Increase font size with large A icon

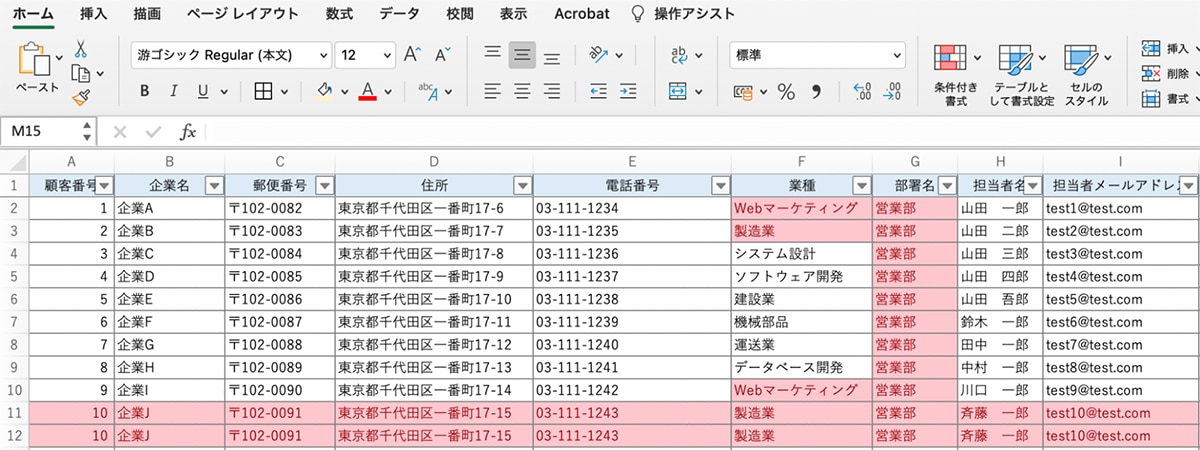(412, 55)
